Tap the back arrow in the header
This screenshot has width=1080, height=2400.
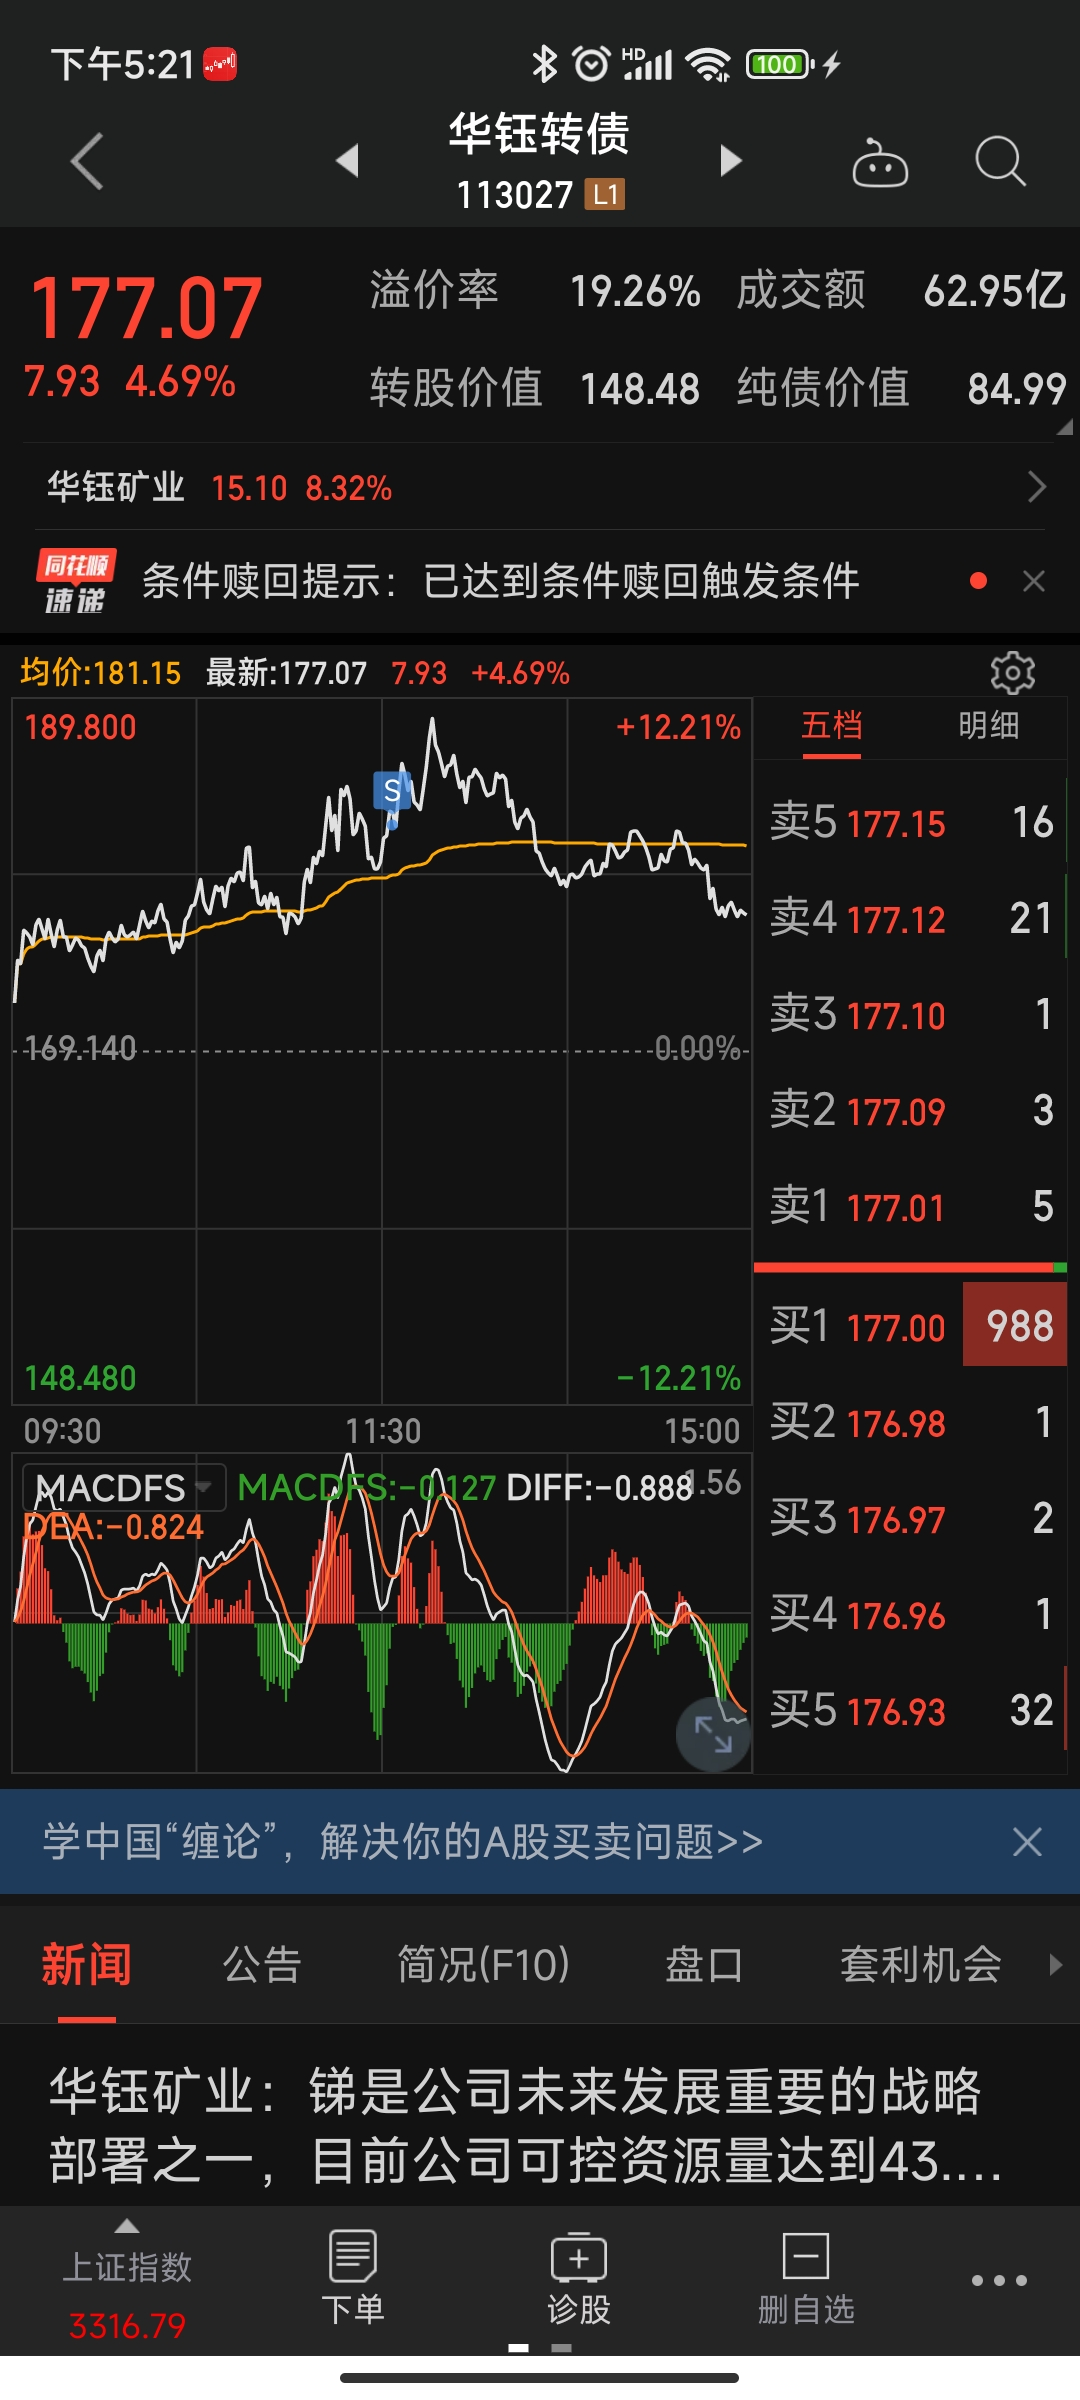[87, 161]
